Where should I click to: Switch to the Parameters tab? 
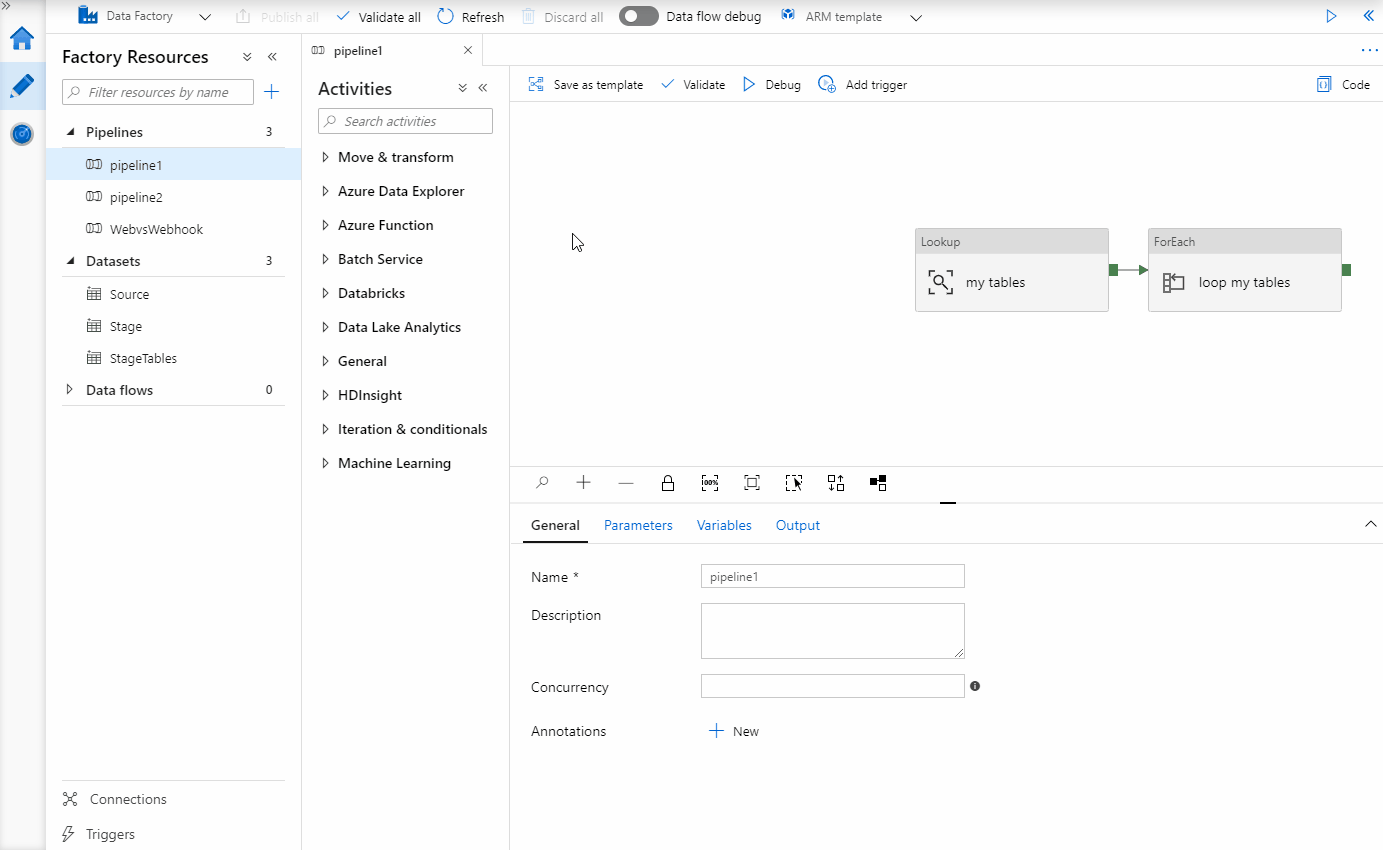(x=638, y=524)
